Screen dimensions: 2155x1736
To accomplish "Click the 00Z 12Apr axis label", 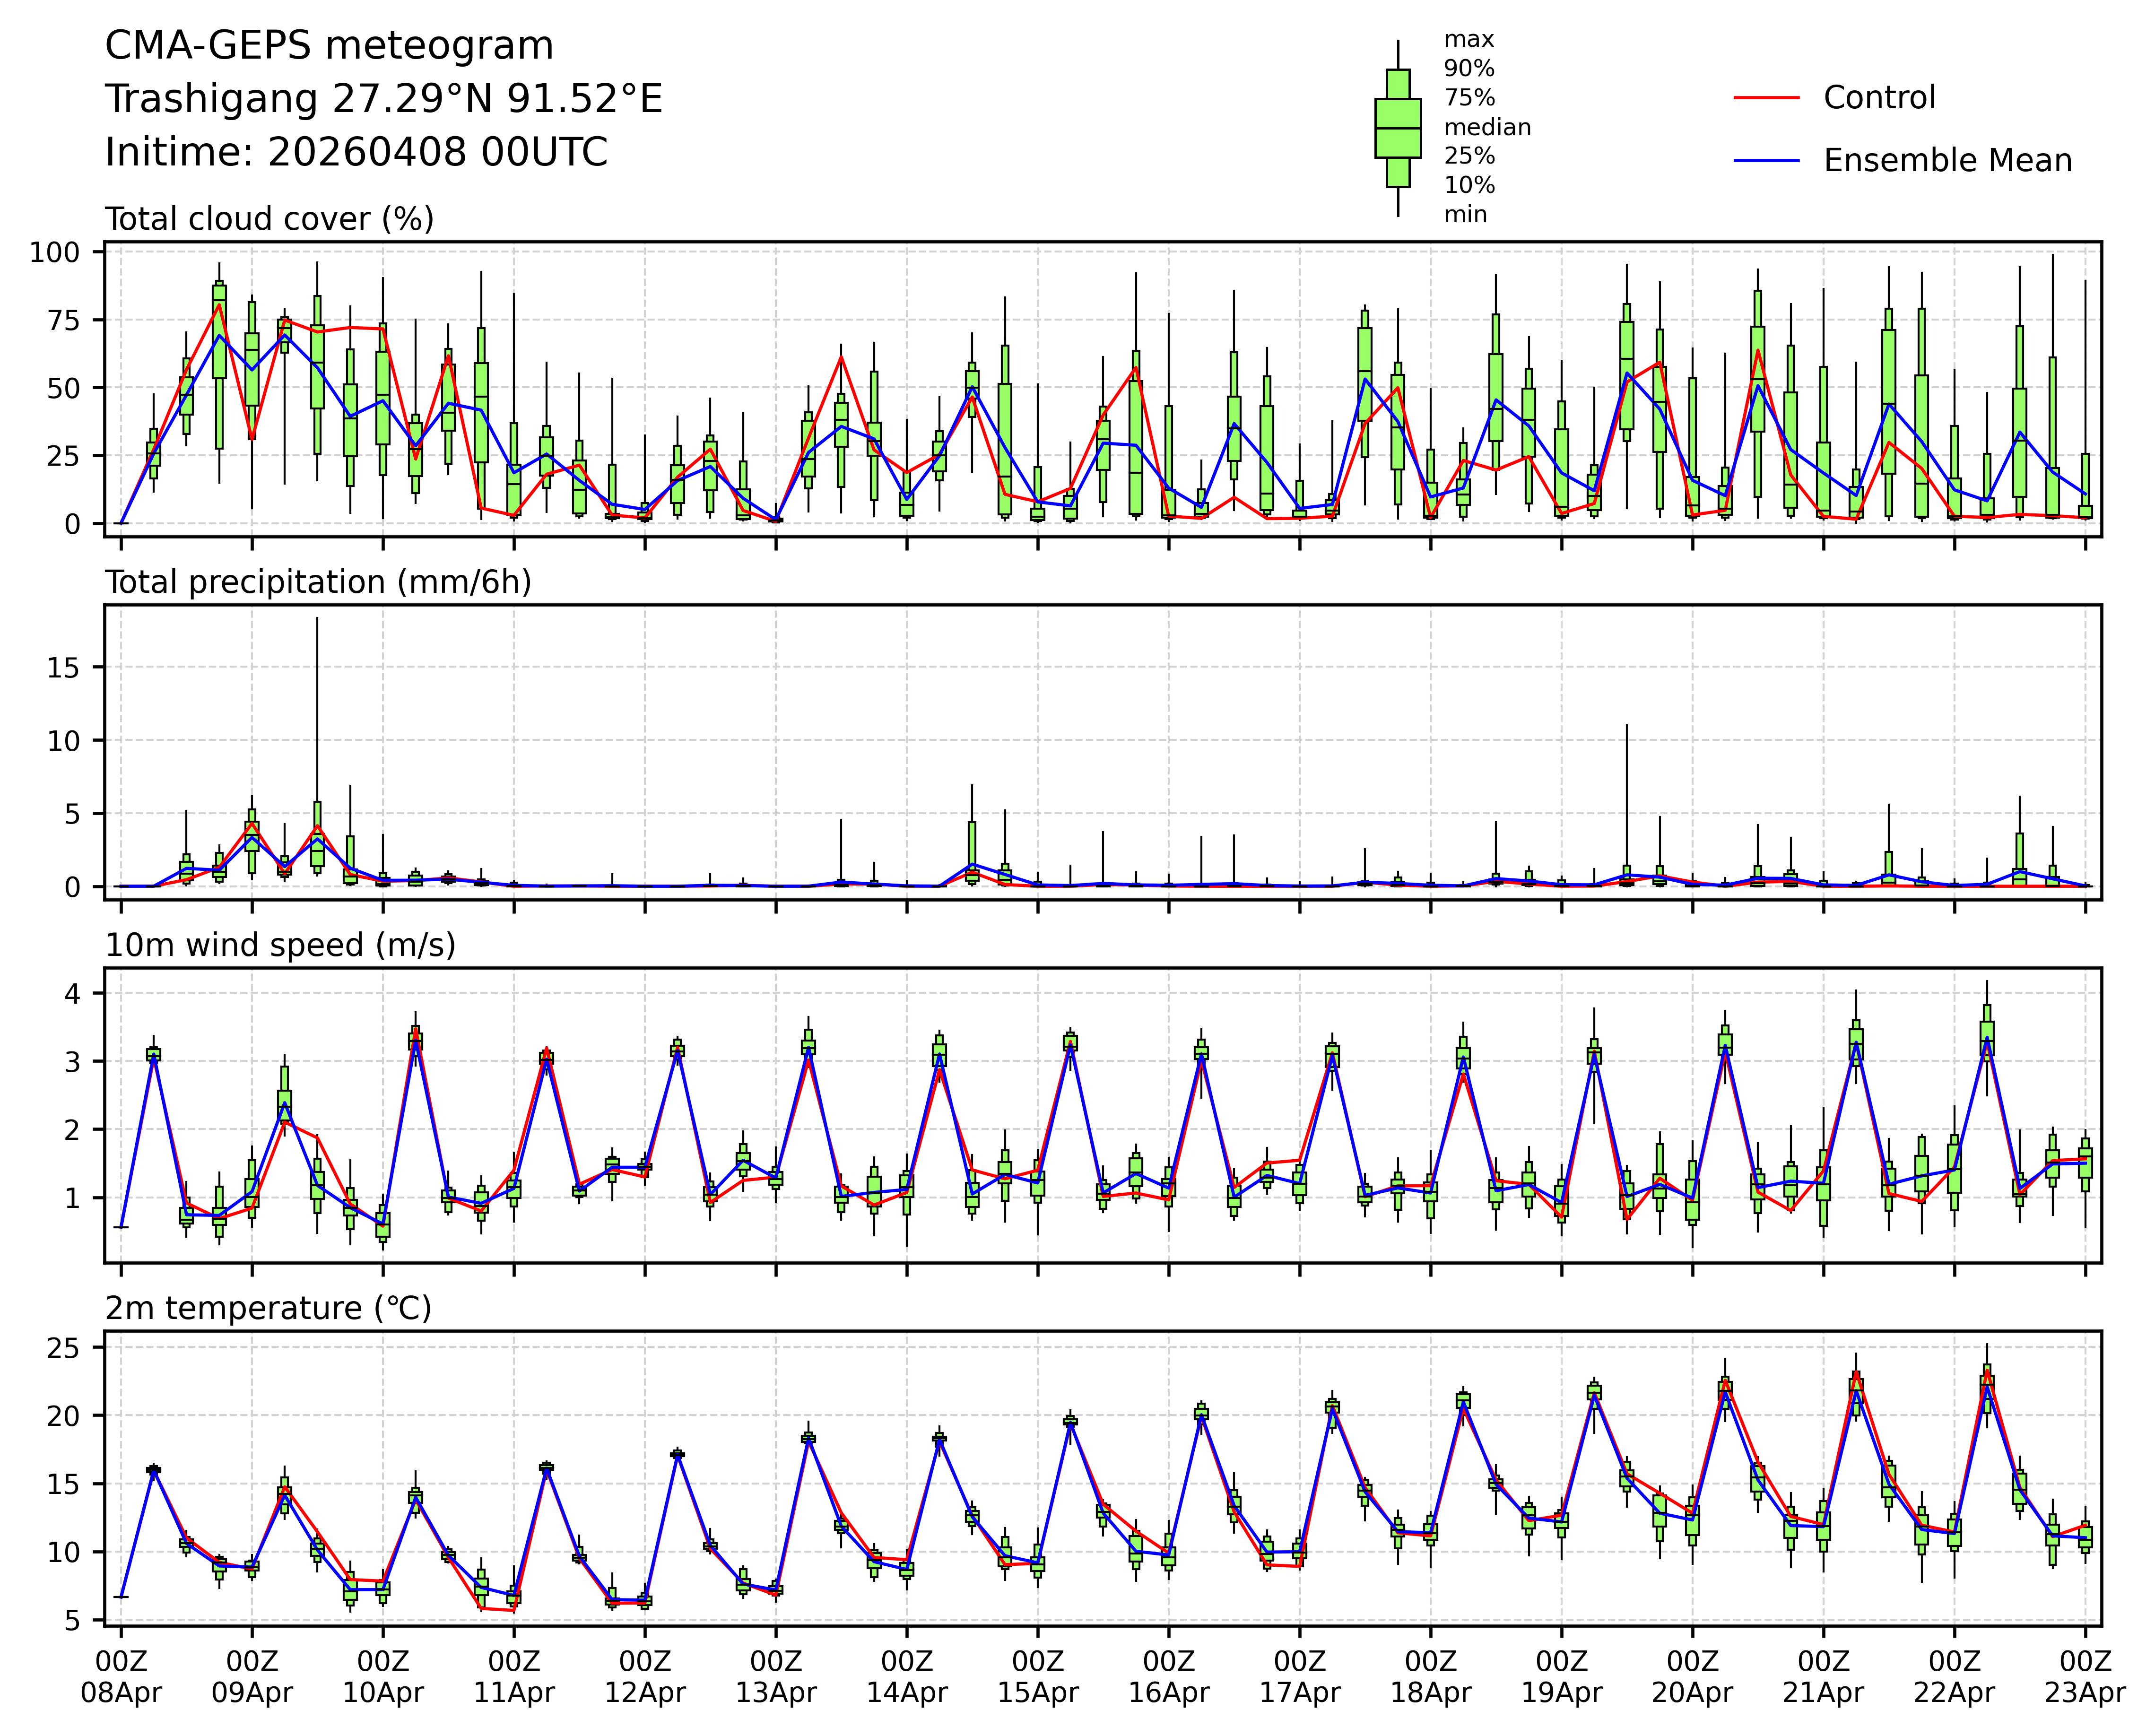I will 644,1677.
